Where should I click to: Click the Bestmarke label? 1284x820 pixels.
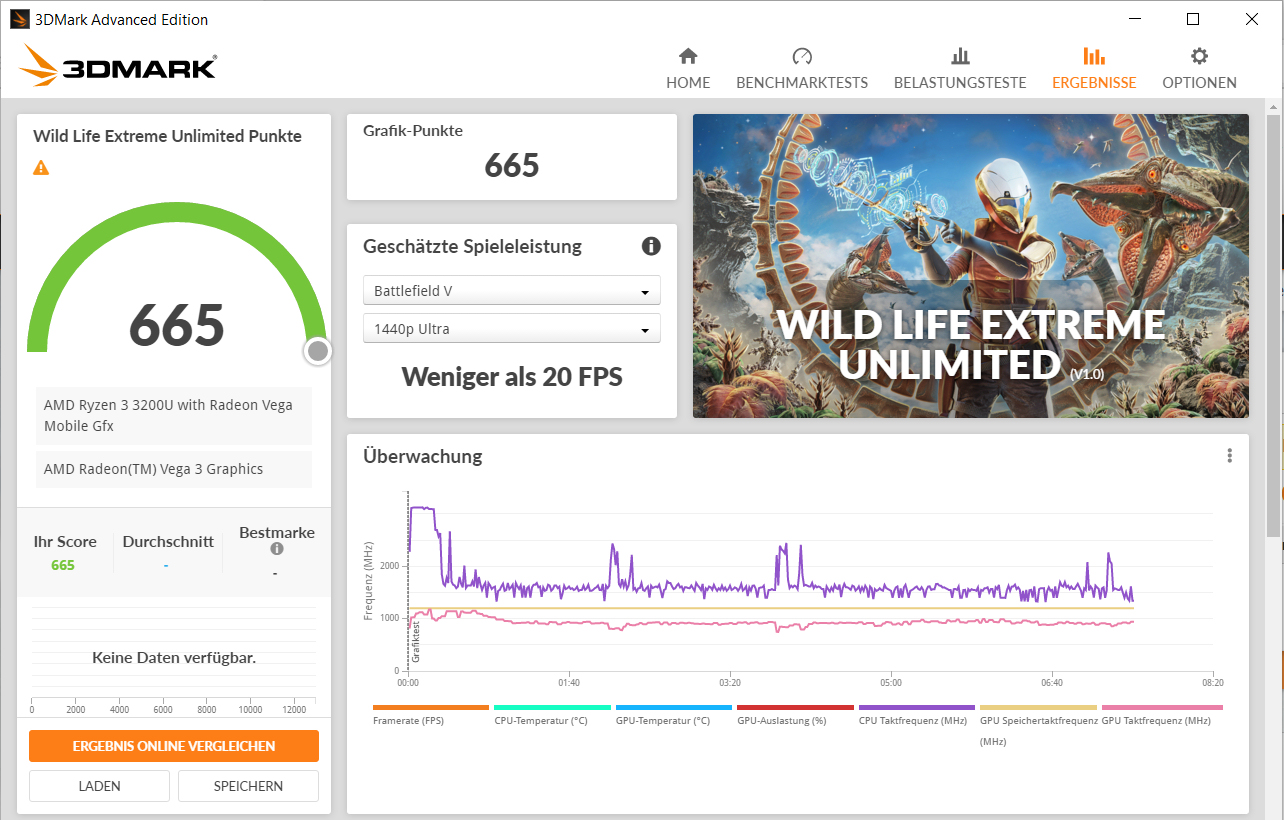277,533
